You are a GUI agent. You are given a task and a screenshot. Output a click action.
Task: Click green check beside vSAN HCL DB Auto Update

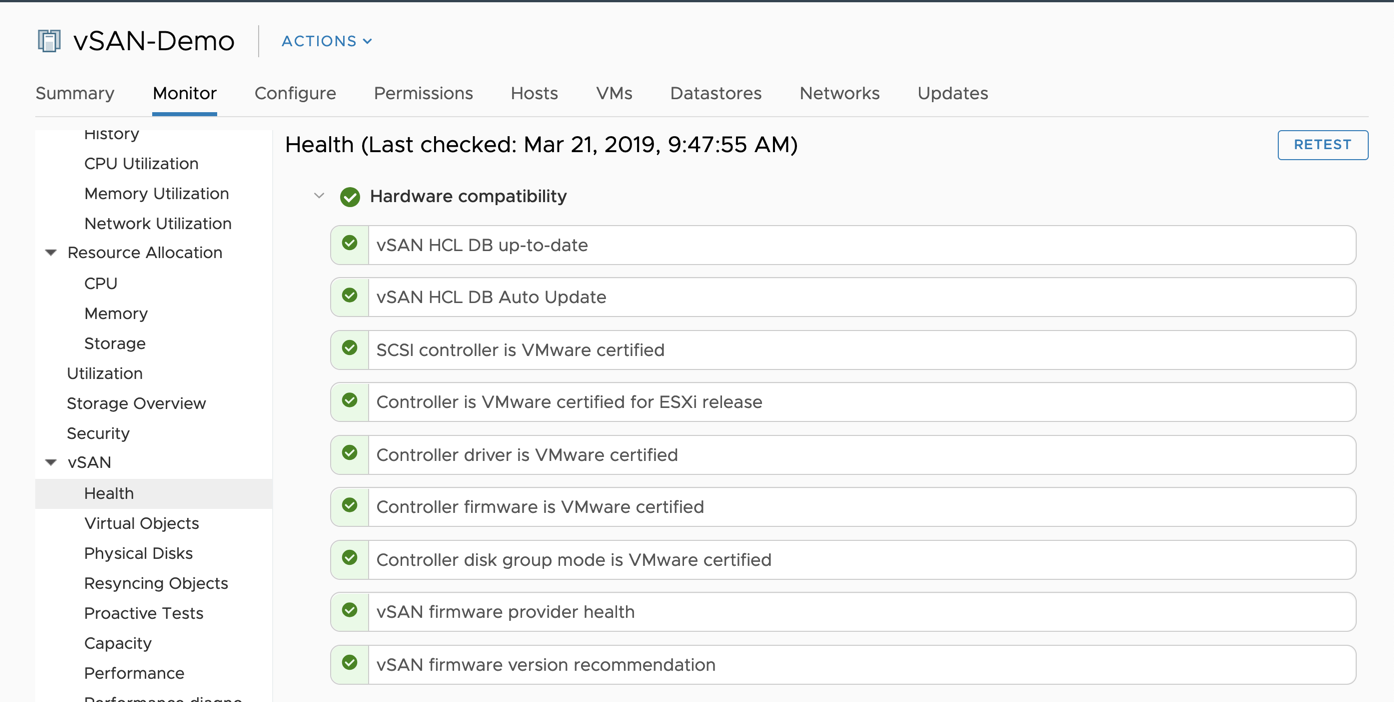(x=350, y=297)
